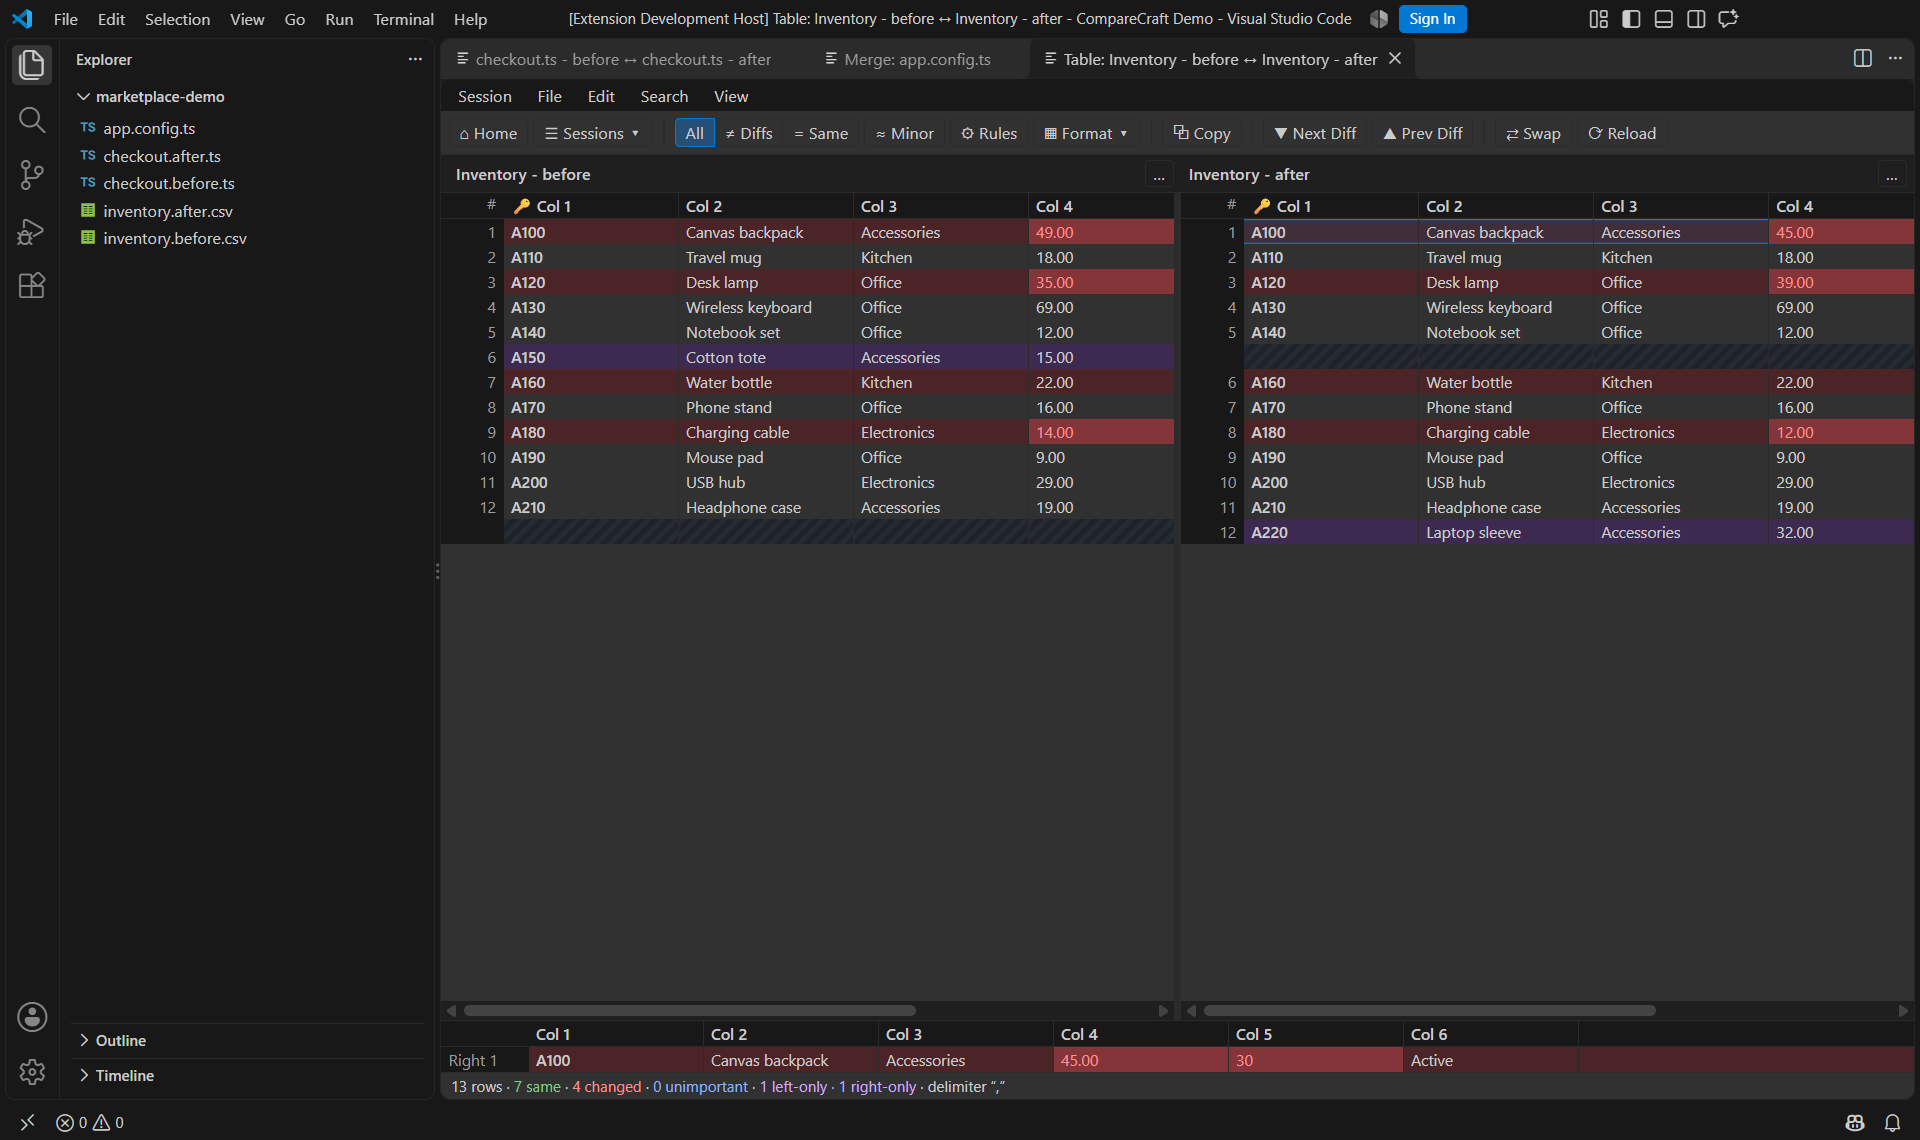This screenshot has height=1140, width=1920.
Task: Switch to Merge: app.config.ts tab
Action: point(916,59)
